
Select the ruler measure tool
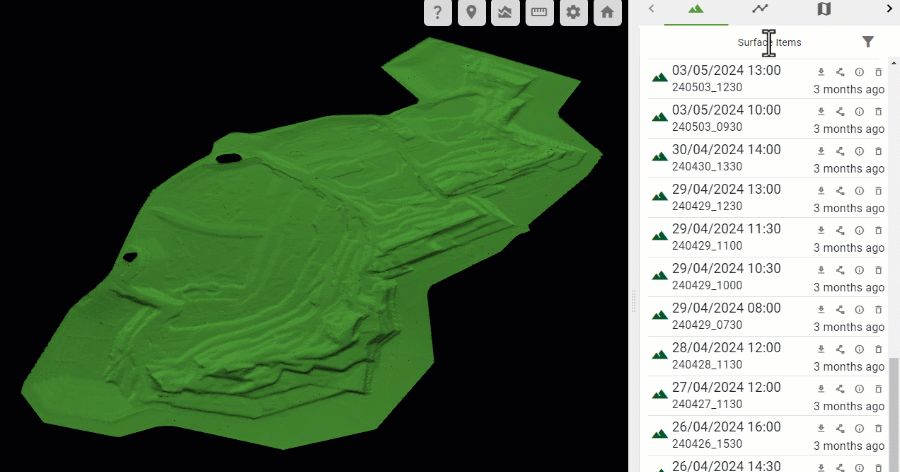click(x=540, y=12)
